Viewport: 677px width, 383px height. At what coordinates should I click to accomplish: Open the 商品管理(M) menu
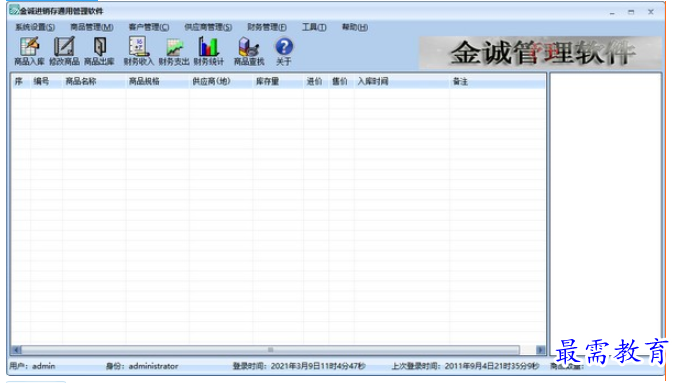pos(92,27)
